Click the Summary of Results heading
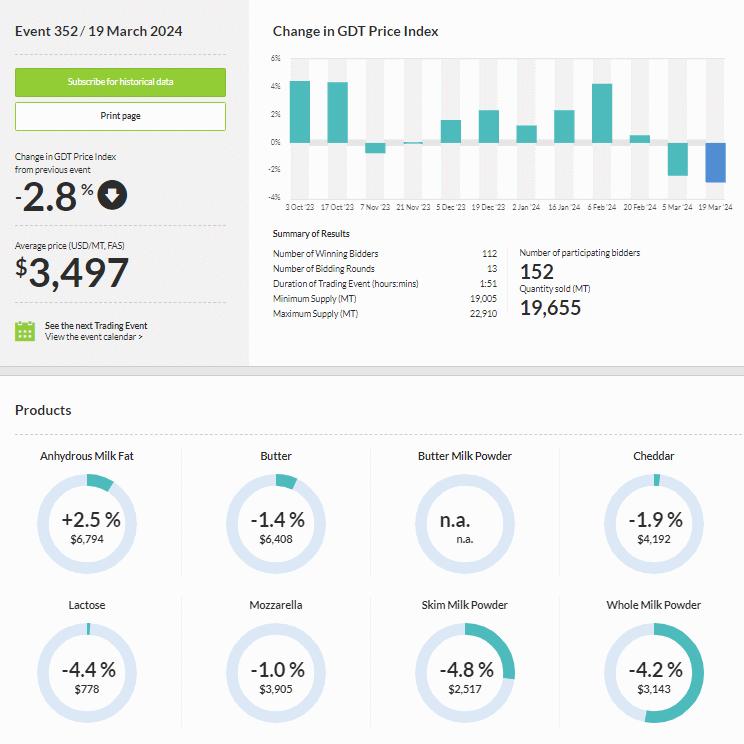Viewport: 744px width, 744px height. point(311,233)
